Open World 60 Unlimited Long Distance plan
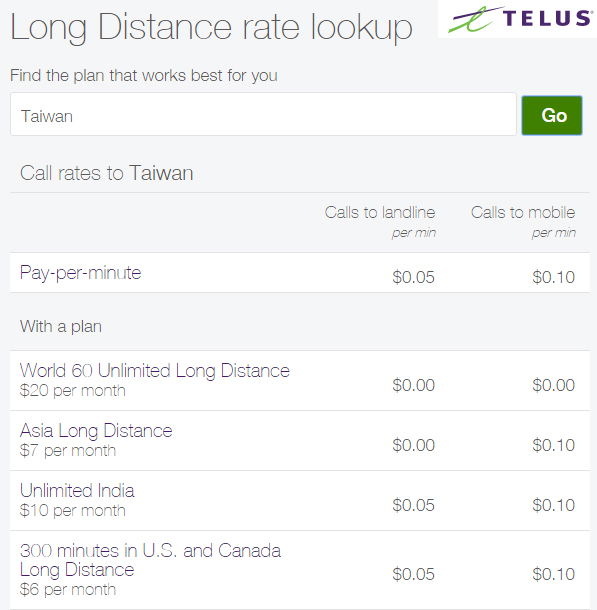Viewport: 597px width, 610px height. pyautogui.click(x=155, y=370)
